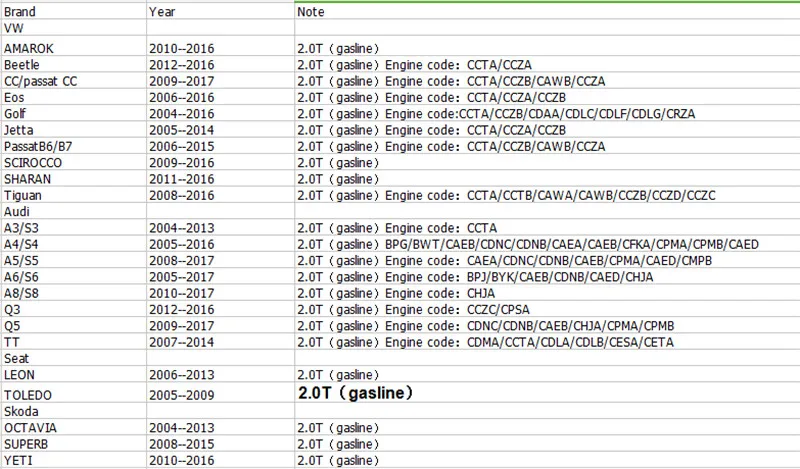Select the 'Note' header cell

pyautogui.click(x=547, y=11)
